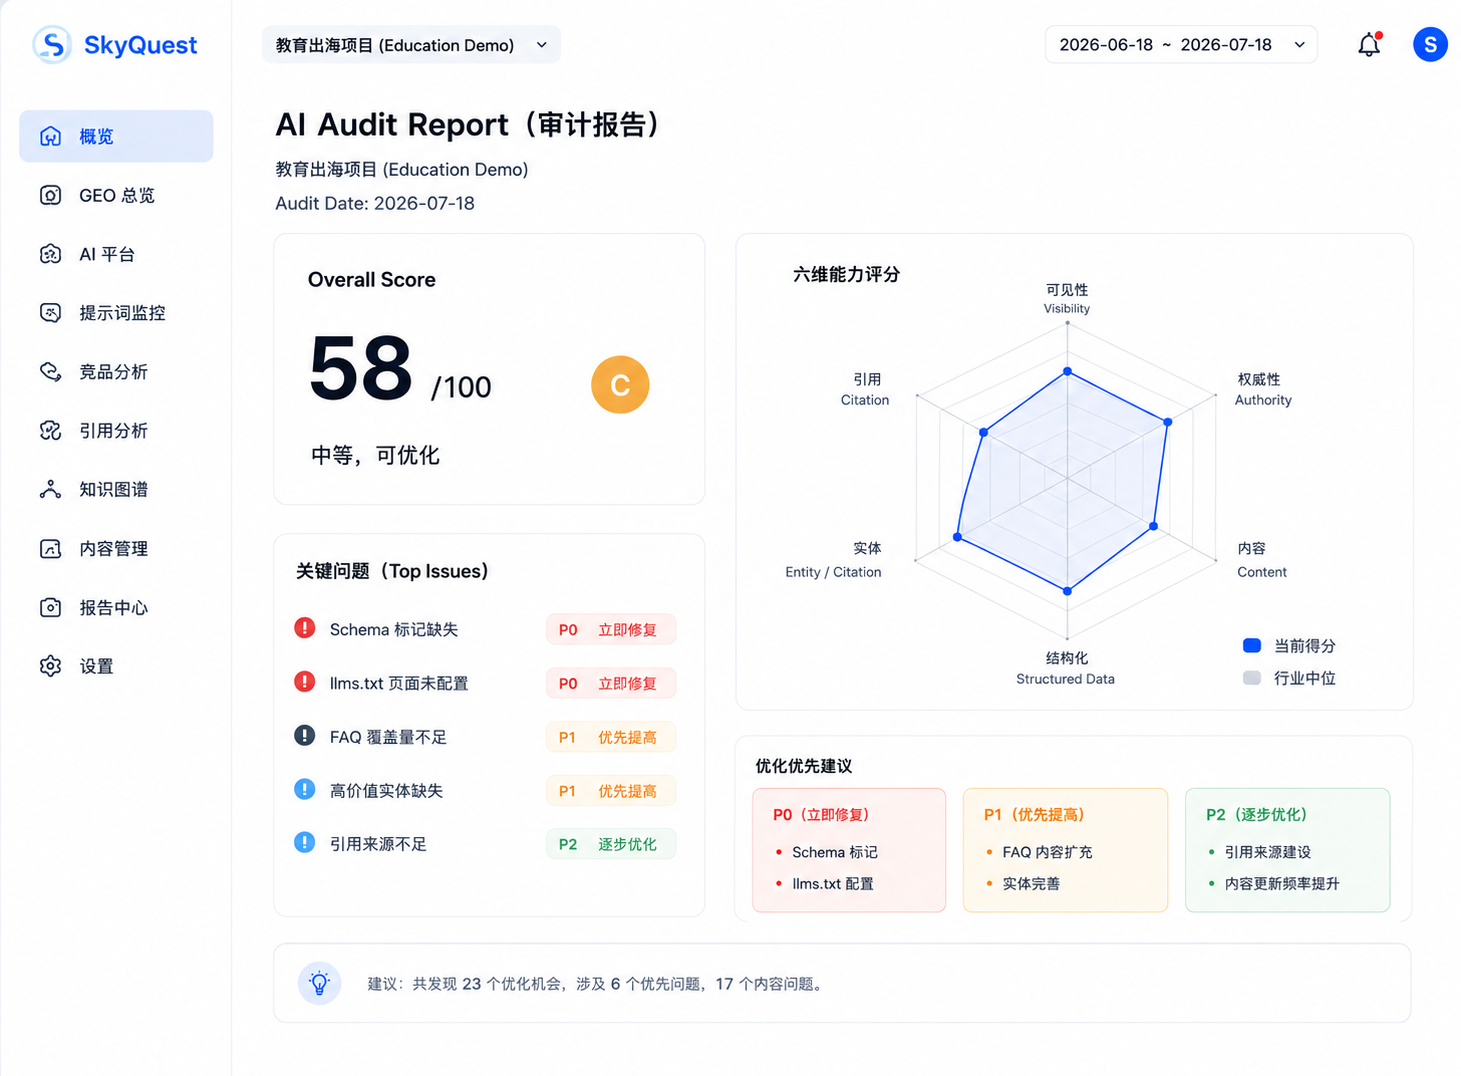The width and height of the screenshot is (1461, 1076).
Task: Click the overall score 58 value
Action: 361,368
